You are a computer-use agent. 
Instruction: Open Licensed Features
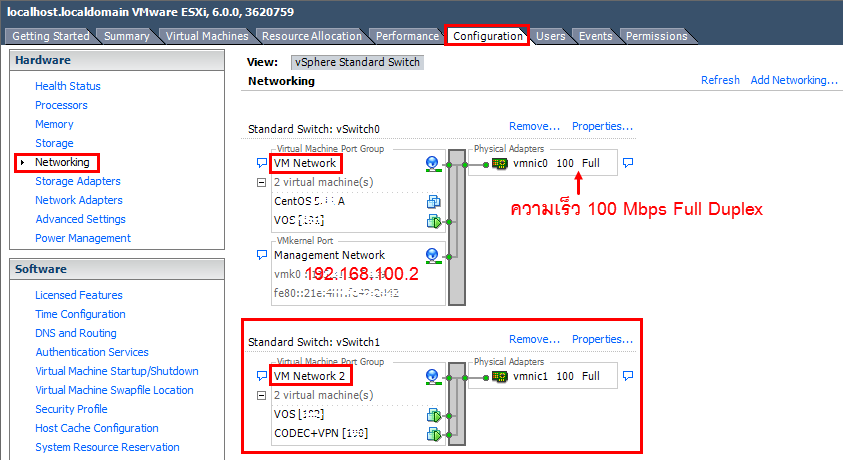79,295
